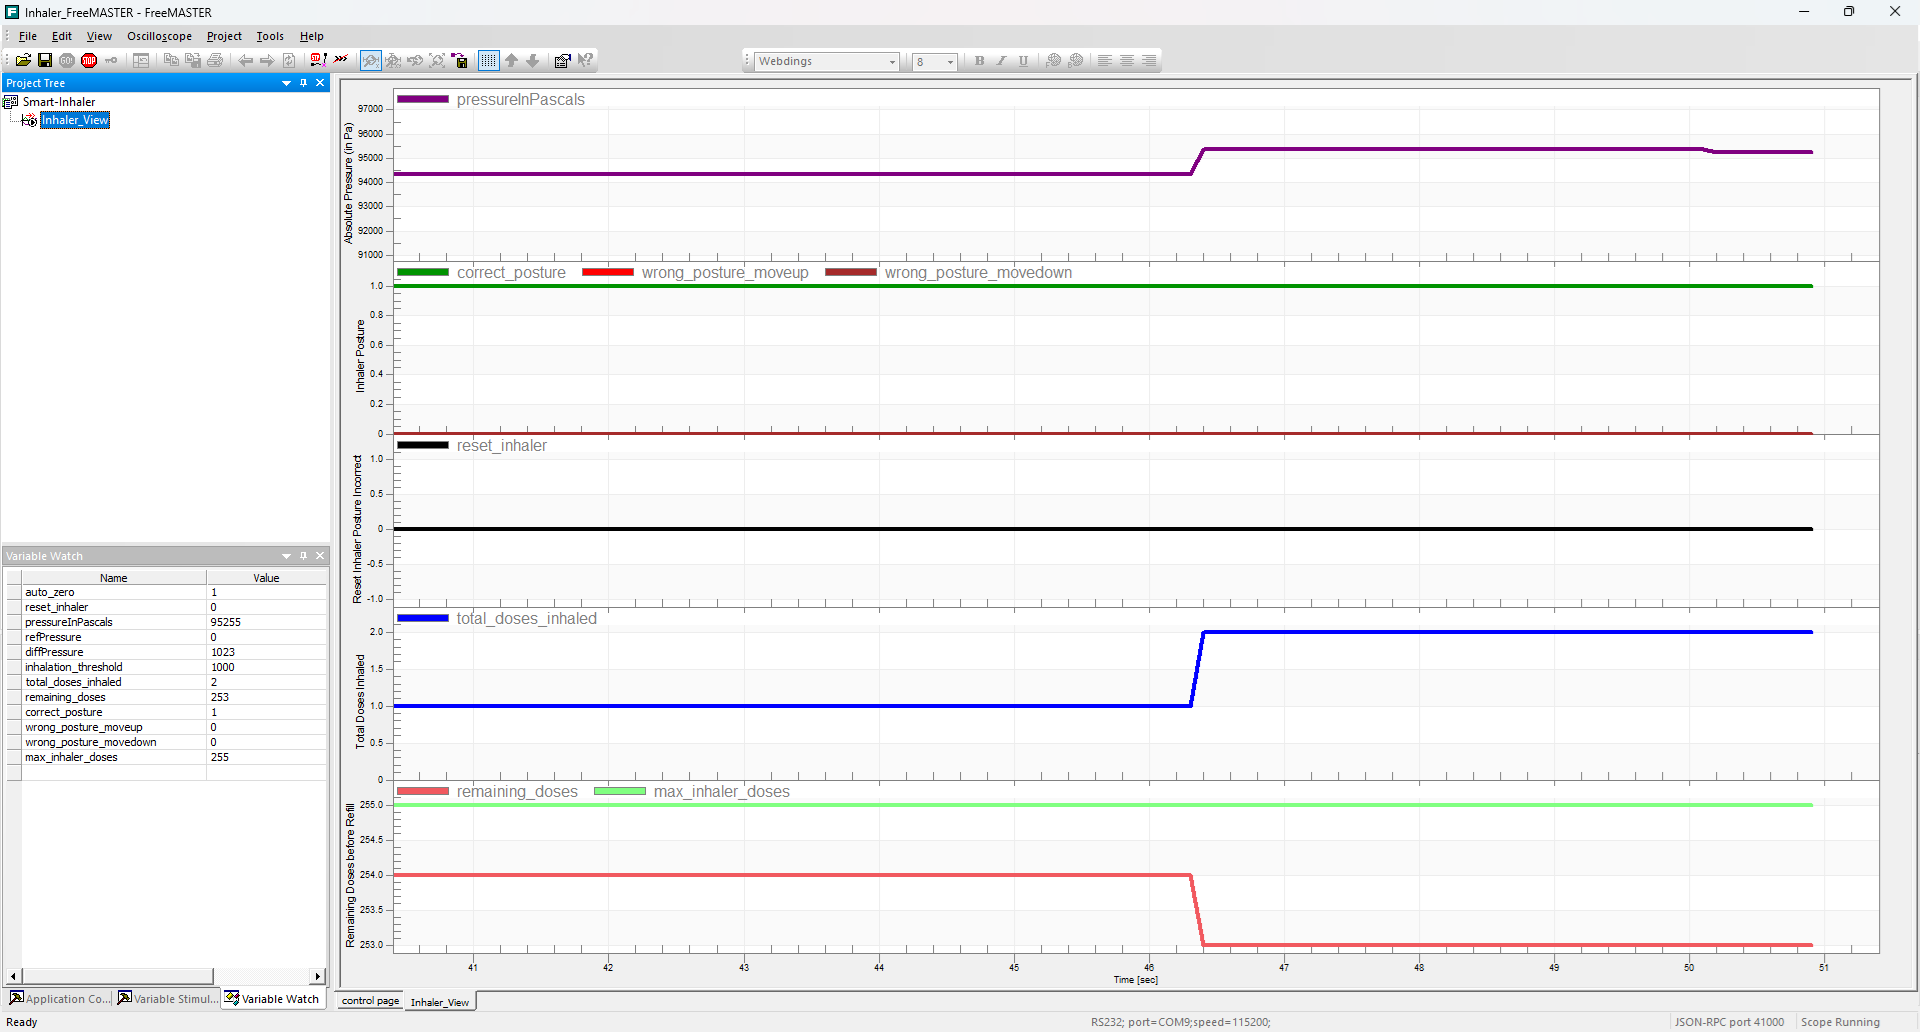Toggle the highlighted scope cursor zoom button
The height and width of the screenshot is (1032, 1920).
(x=370, y=61)
